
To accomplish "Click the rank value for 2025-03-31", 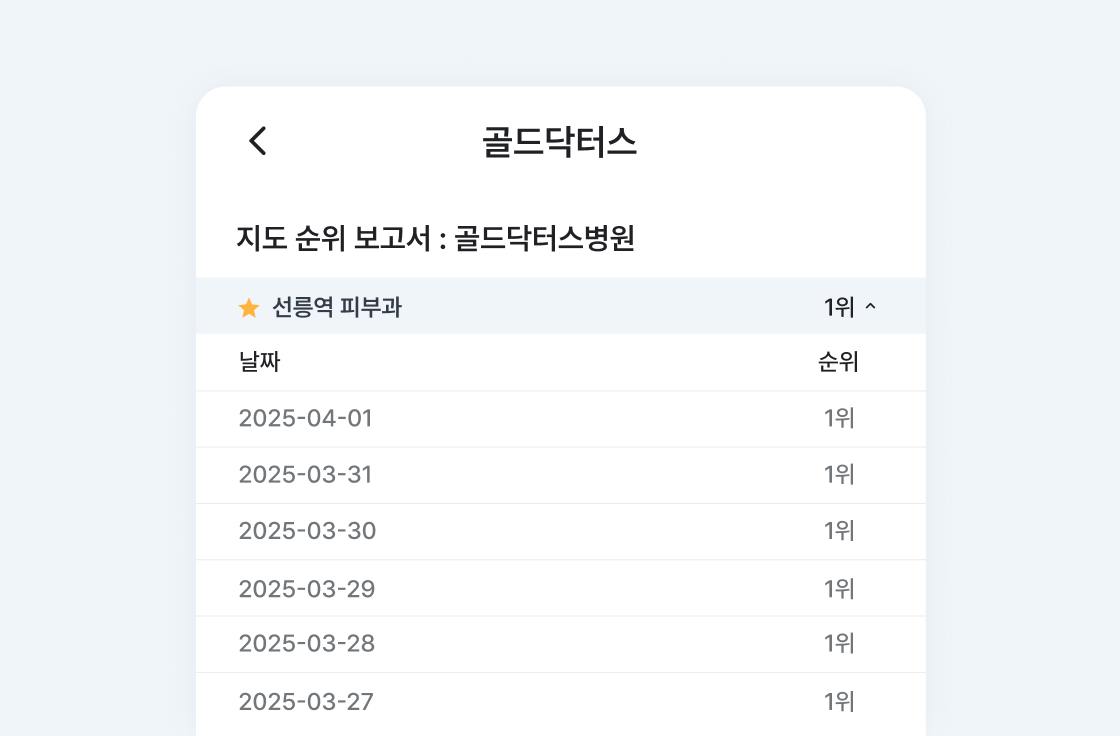I will coord(839,474).
